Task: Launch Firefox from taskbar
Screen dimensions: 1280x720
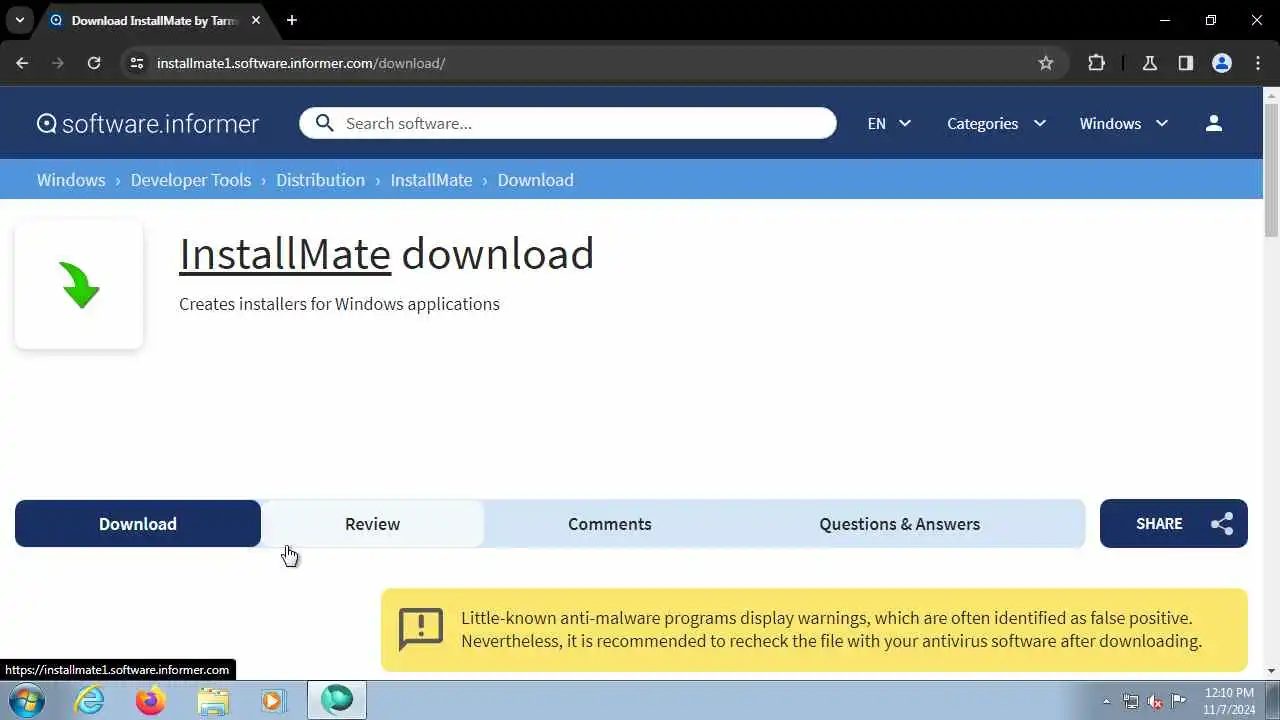Action: click(151, 701)
